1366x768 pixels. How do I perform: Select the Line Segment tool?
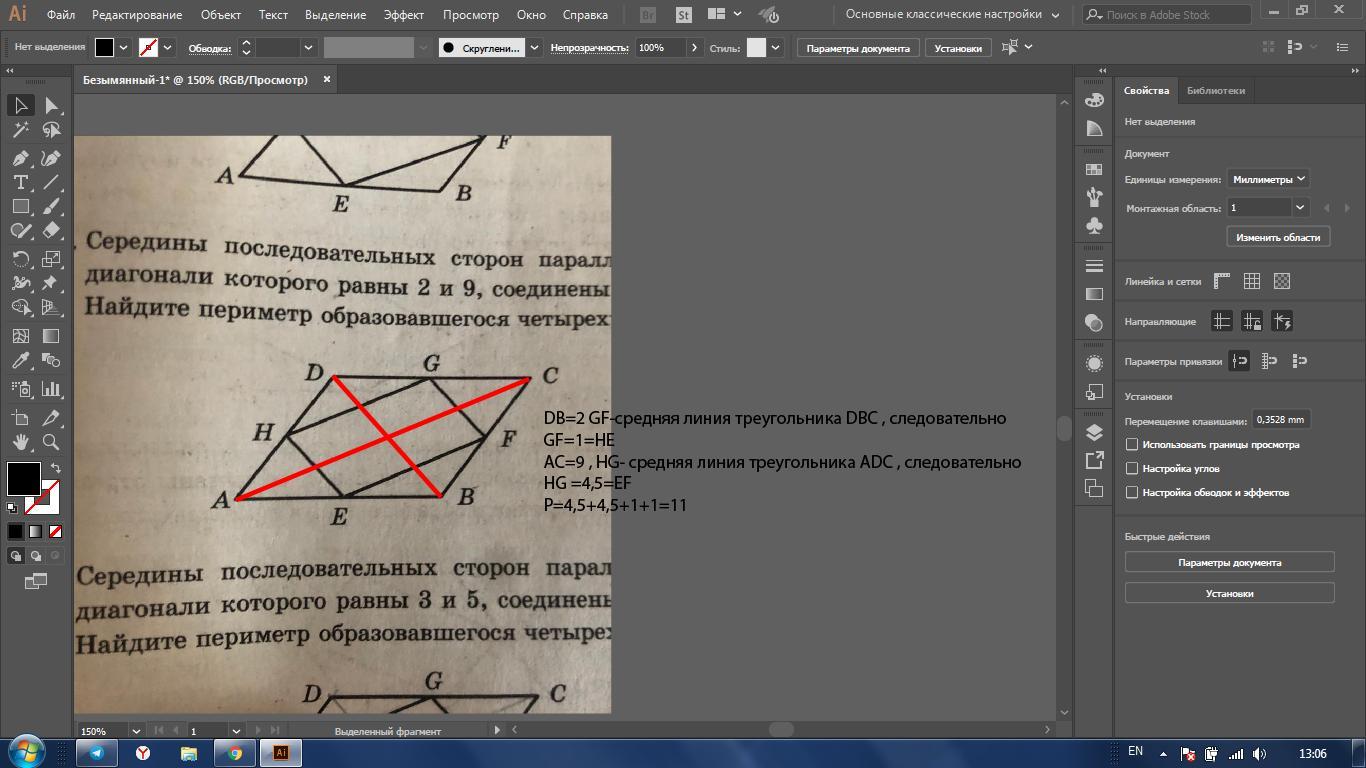51,182
